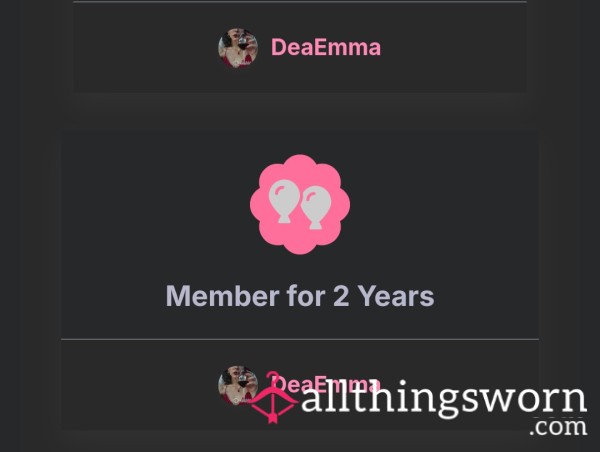Screen dimensions: 600x452
Task: Select the "Member for 2 Years" heading
Action: (300, 296)
